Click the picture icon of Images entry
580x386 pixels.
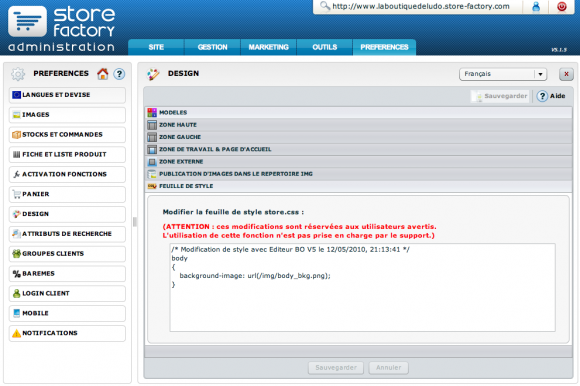click(x=16, y=115)
